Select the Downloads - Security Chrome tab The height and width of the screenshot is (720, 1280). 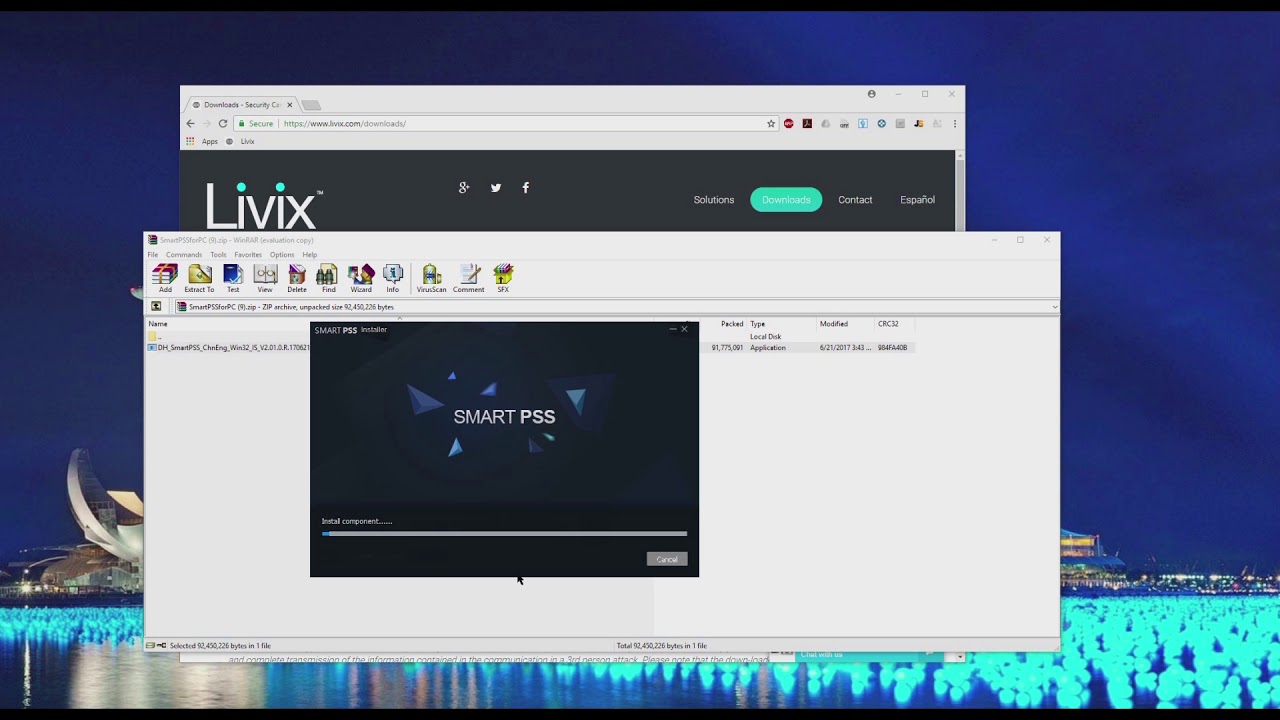tap(240, 105)
